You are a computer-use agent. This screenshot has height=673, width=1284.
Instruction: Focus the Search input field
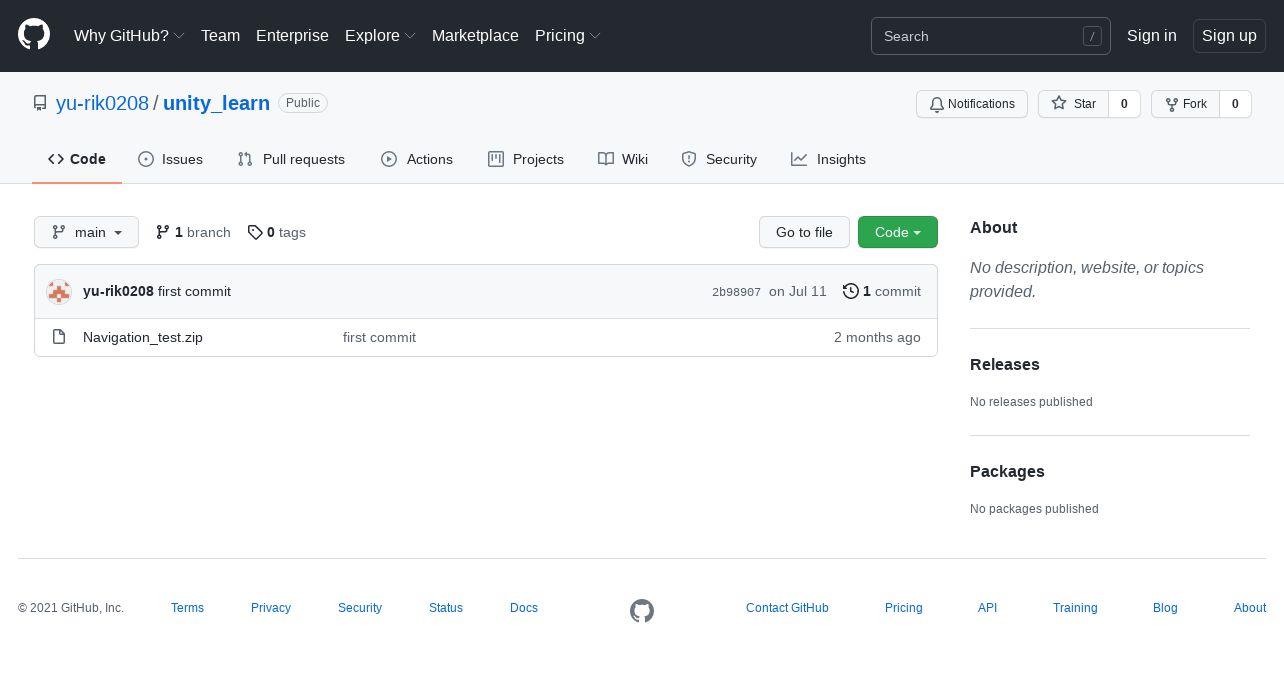coord(991,36)
